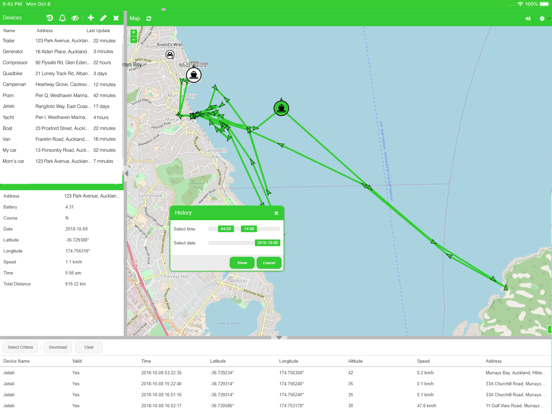The image size is (552, 414).
Task: Click report row with time 2018-10-08 03:22:35
Action: pyautogui.click(x=276, y=373)
